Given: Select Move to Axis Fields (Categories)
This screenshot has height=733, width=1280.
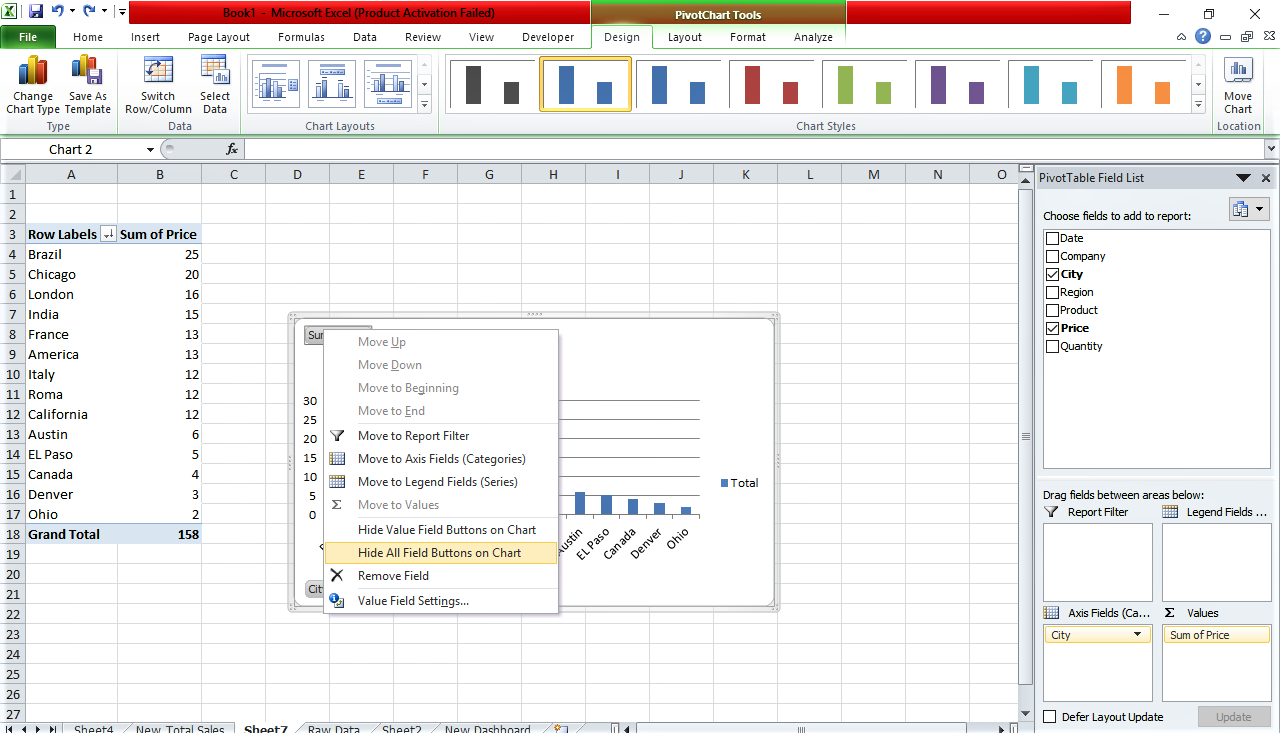Looking at the screenshot, I should click(x=441, y=459).
